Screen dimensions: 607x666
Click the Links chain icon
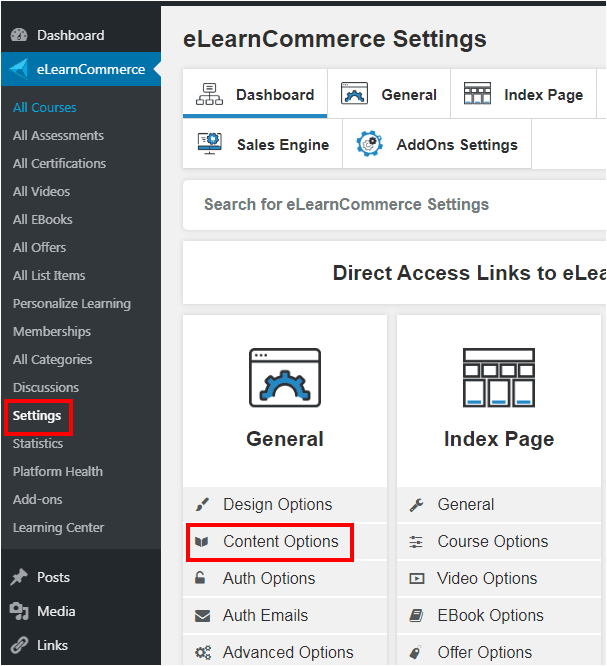pos(19,645)
